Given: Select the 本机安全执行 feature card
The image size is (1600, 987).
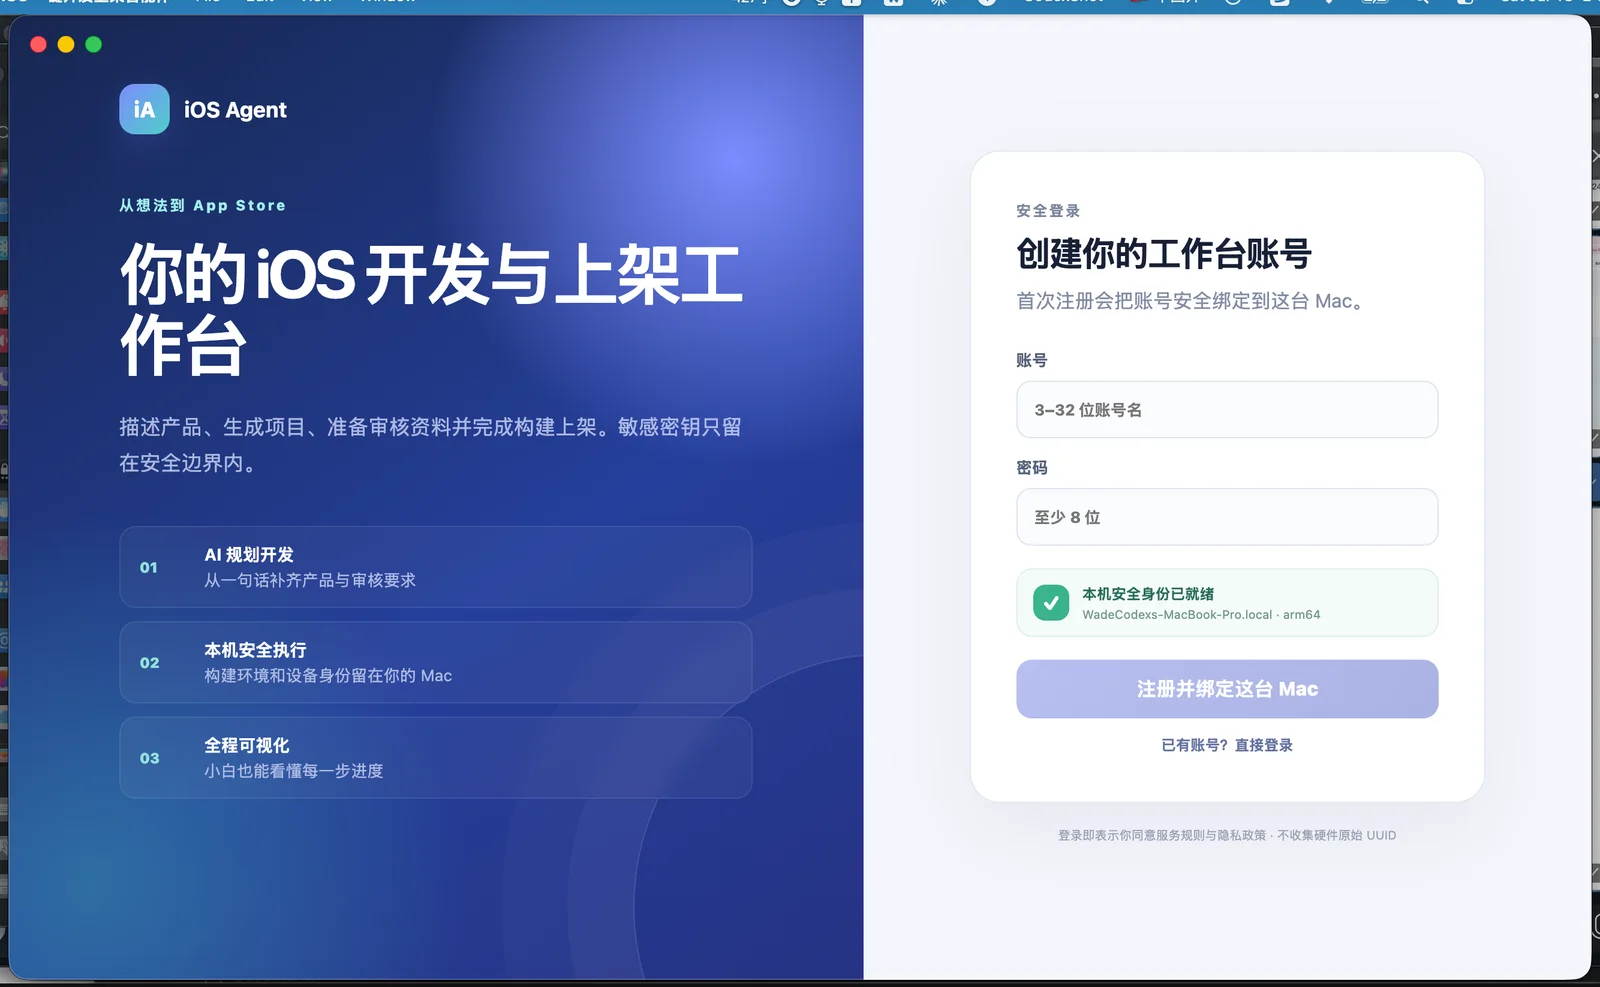Looking at the screenshot, I should (436, 662).
